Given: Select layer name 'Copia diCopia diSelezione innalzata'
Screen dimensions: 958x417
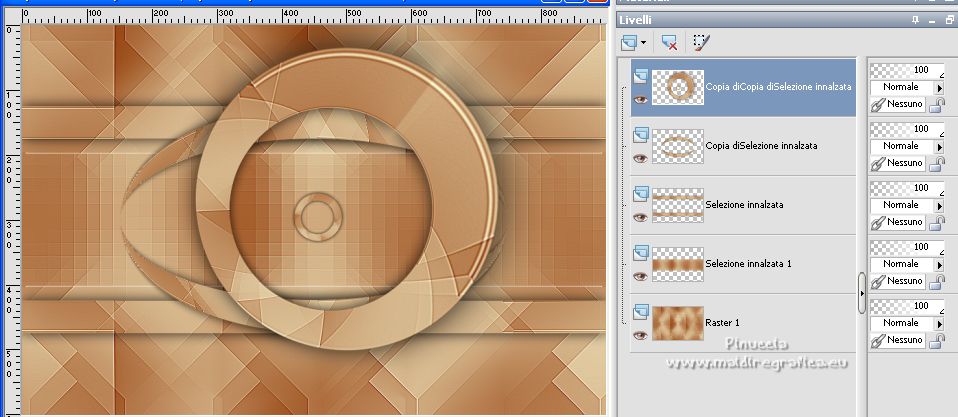Looking at the screenshot, I should 778,87.
